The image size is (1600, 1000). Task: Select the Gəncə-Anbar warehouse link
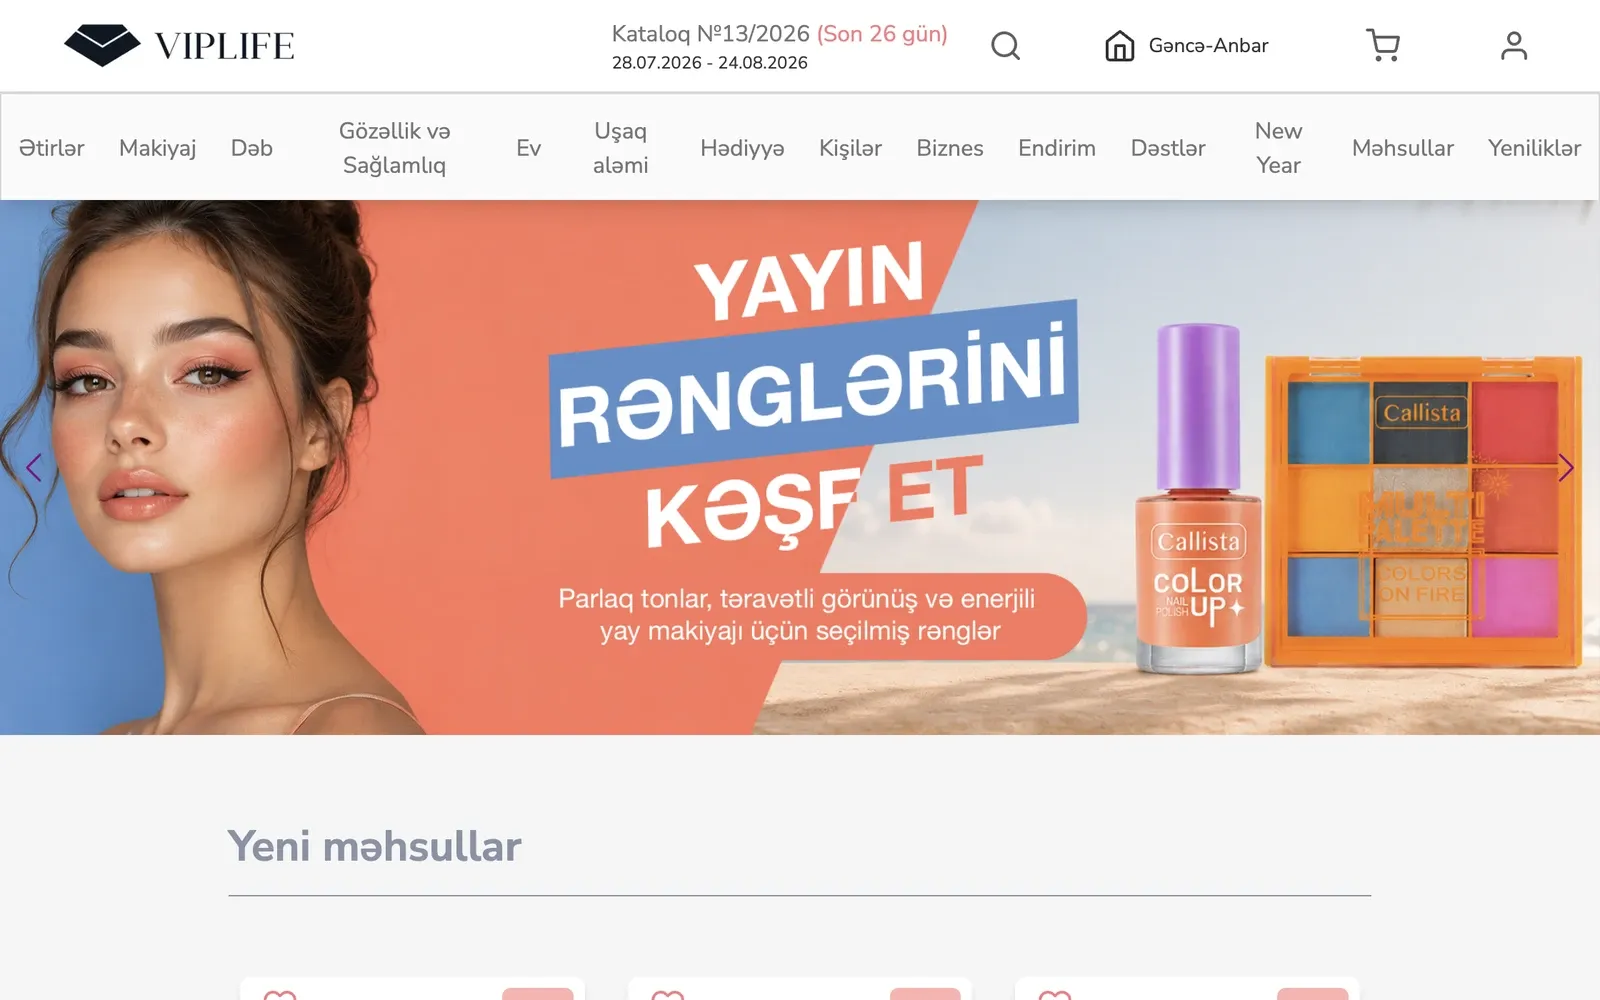[x=1208, y=46]
